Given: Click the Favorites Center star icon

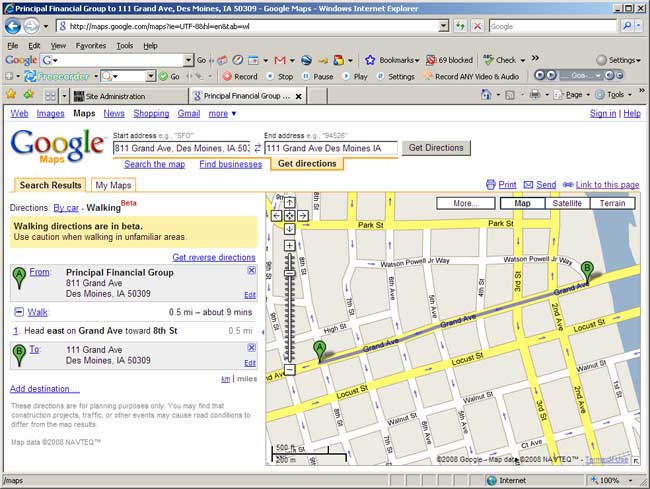Looking at the screenshot, I should click(x=11, y=95).
